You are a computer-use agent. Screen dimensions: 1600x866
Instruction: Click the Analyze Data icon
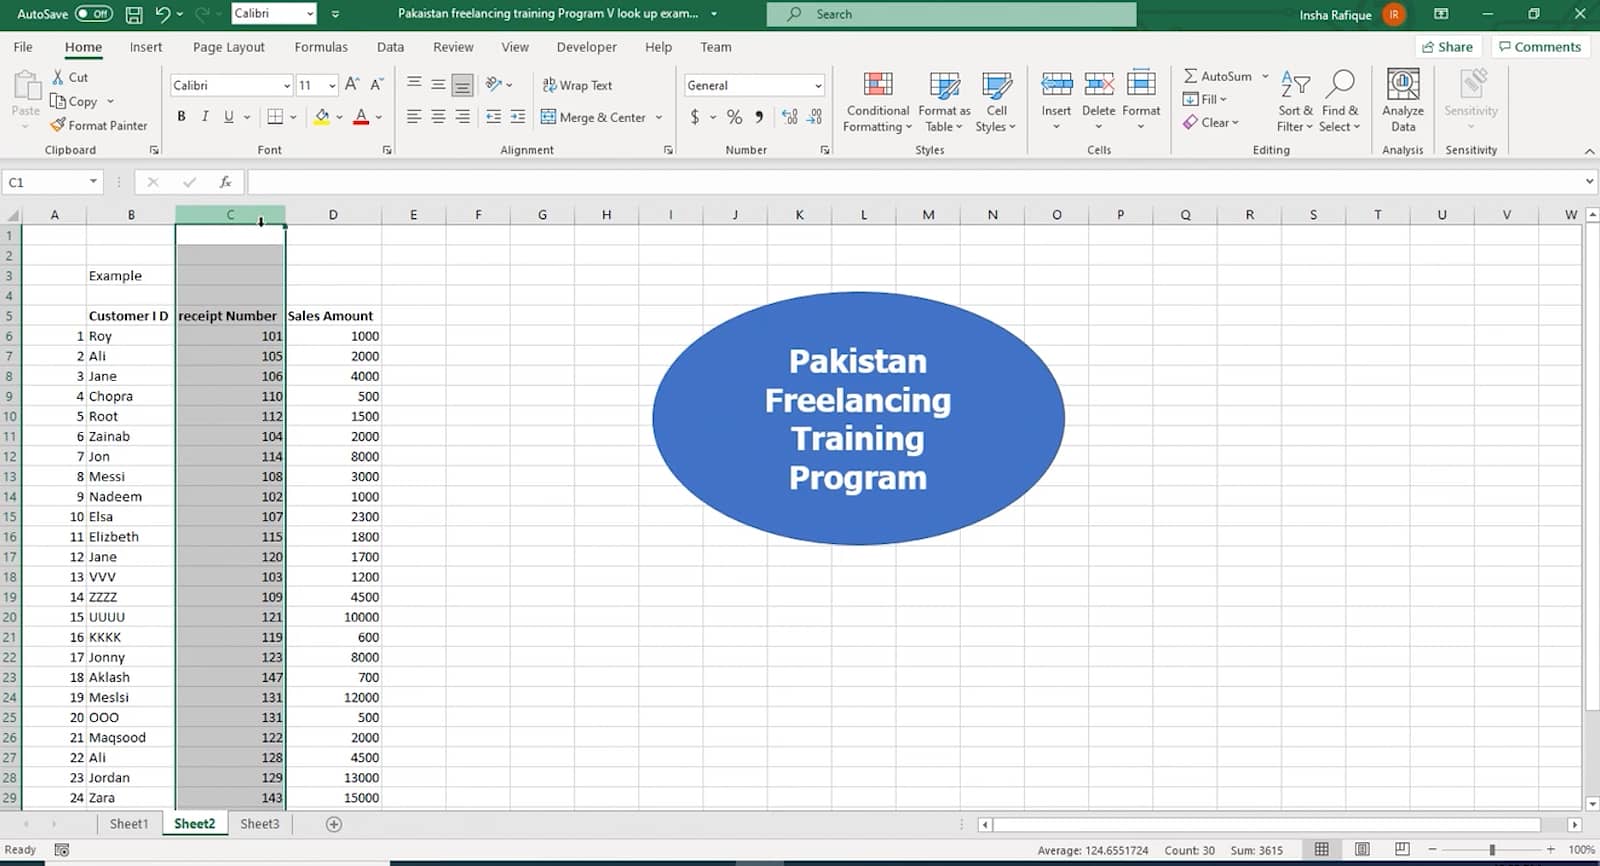pyautogui.click(x=1402, y=86)
